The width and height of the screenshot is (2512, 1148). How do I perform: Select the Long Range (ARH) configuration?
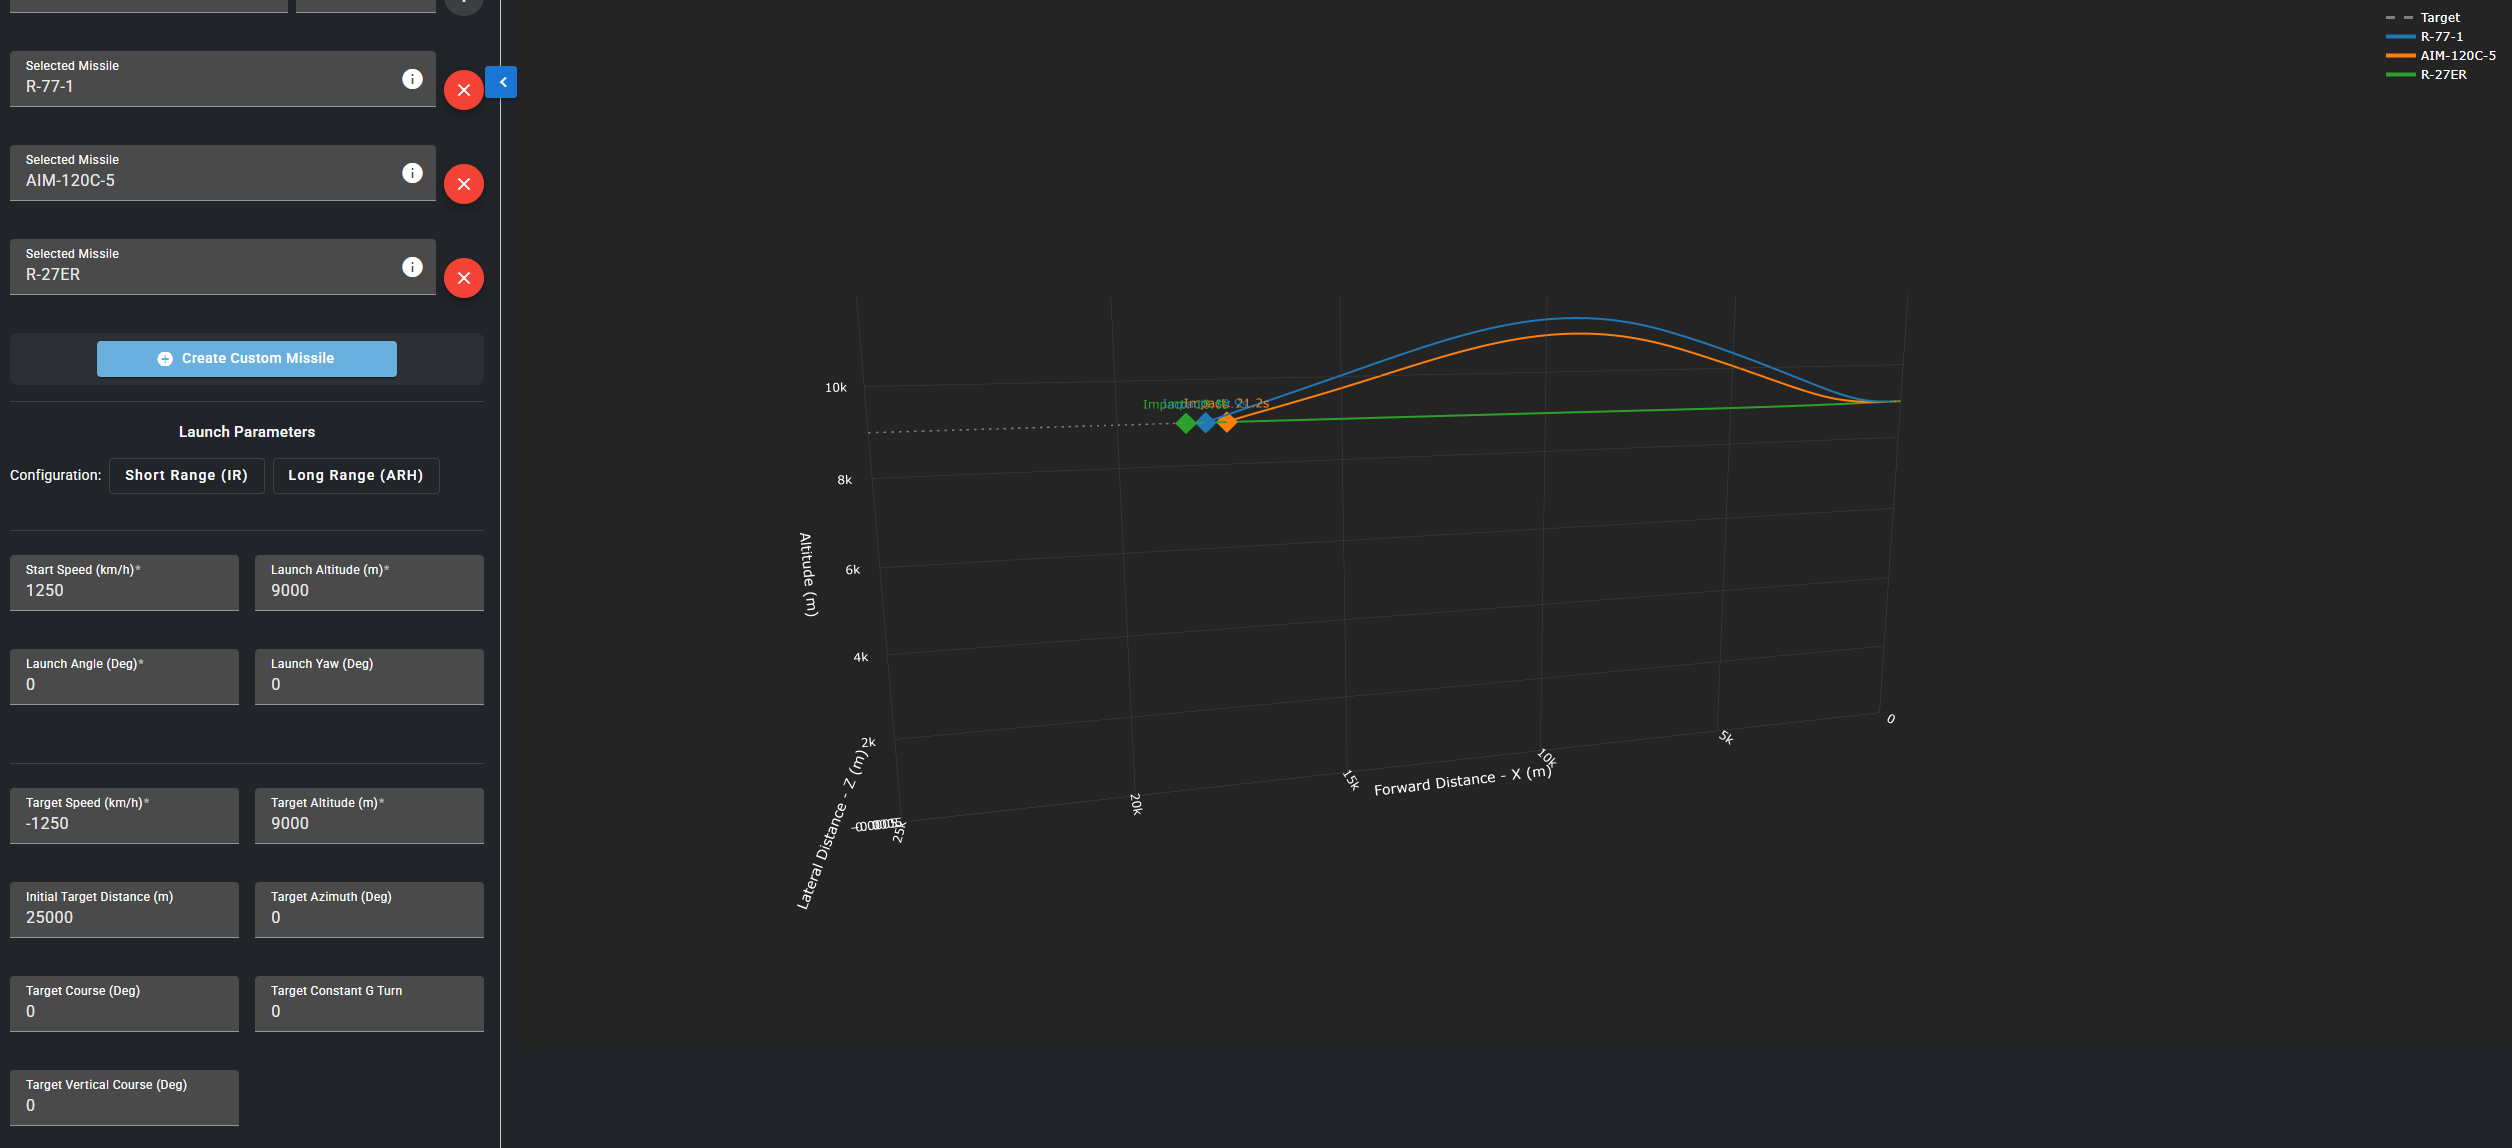(x=355, y=476)
